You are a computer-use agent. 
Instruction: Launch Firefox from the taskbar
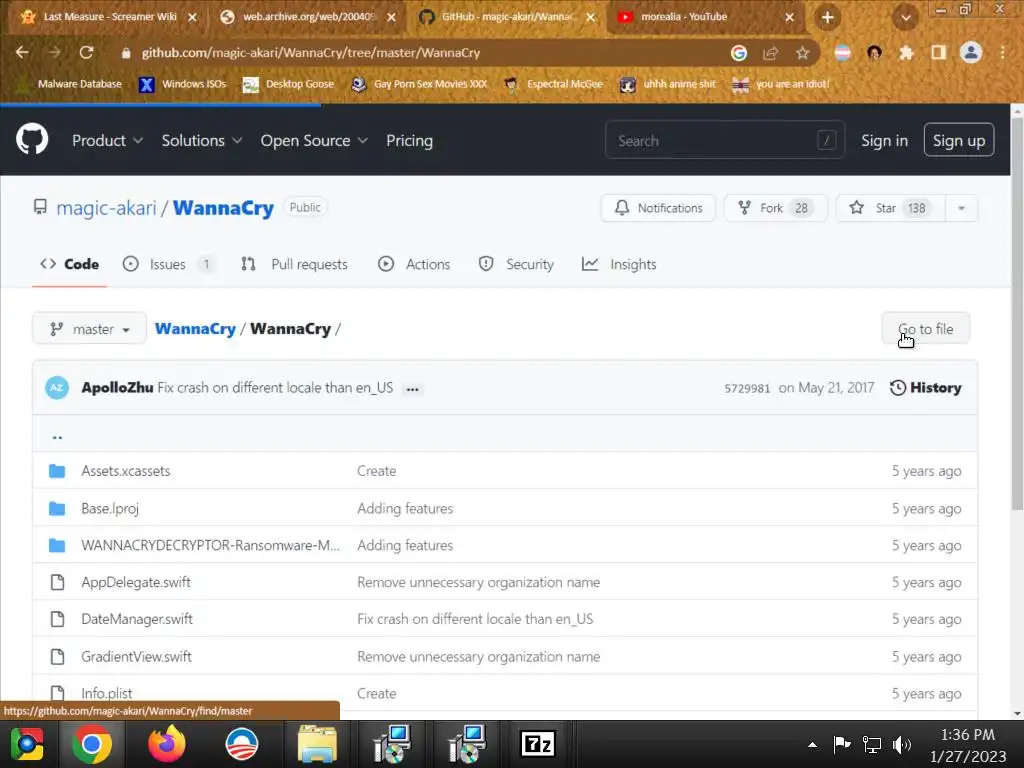click(x=167, y=744)
